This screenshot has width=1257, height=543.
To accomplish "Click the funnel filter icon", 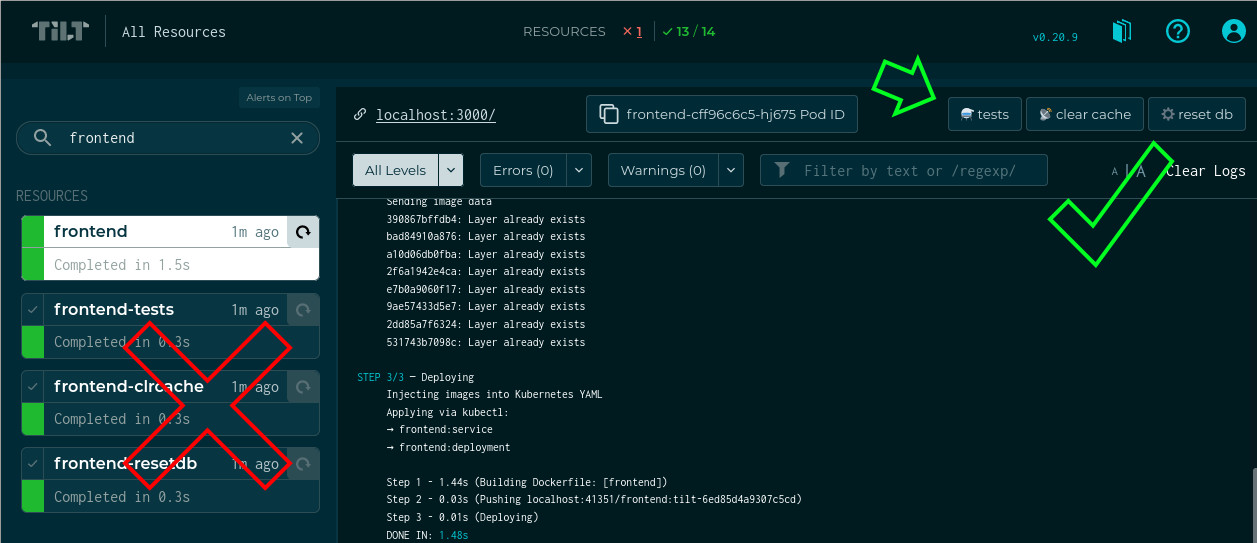I will tap(782, 170).
